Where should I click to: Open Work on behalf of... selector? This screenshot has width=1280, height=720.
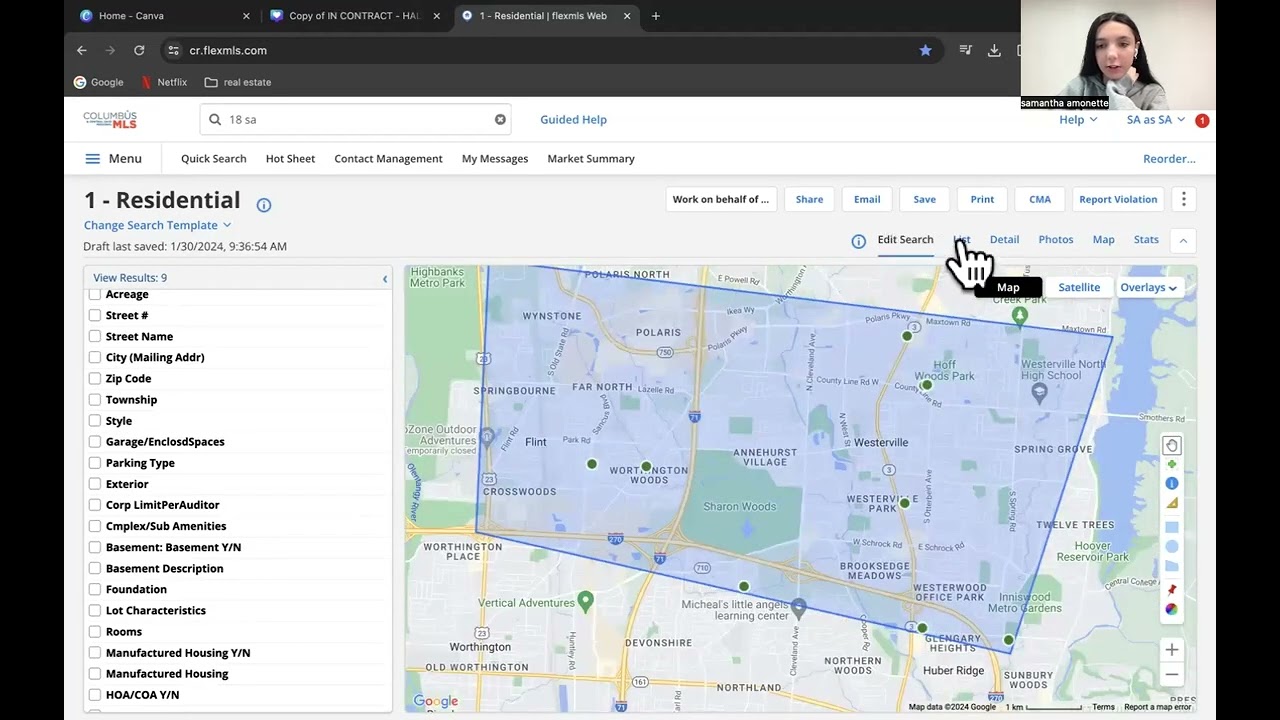721,199
